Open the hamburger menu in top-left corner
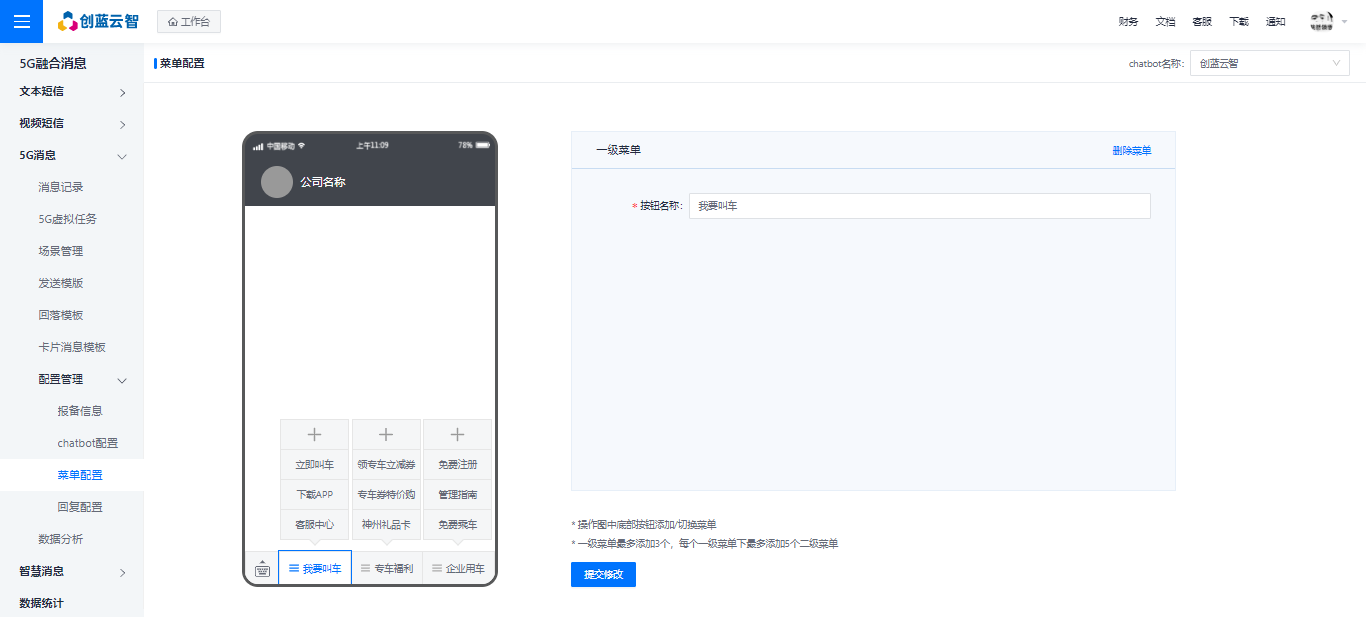This screenshot has height=617, width=1366. click(21, 21)
